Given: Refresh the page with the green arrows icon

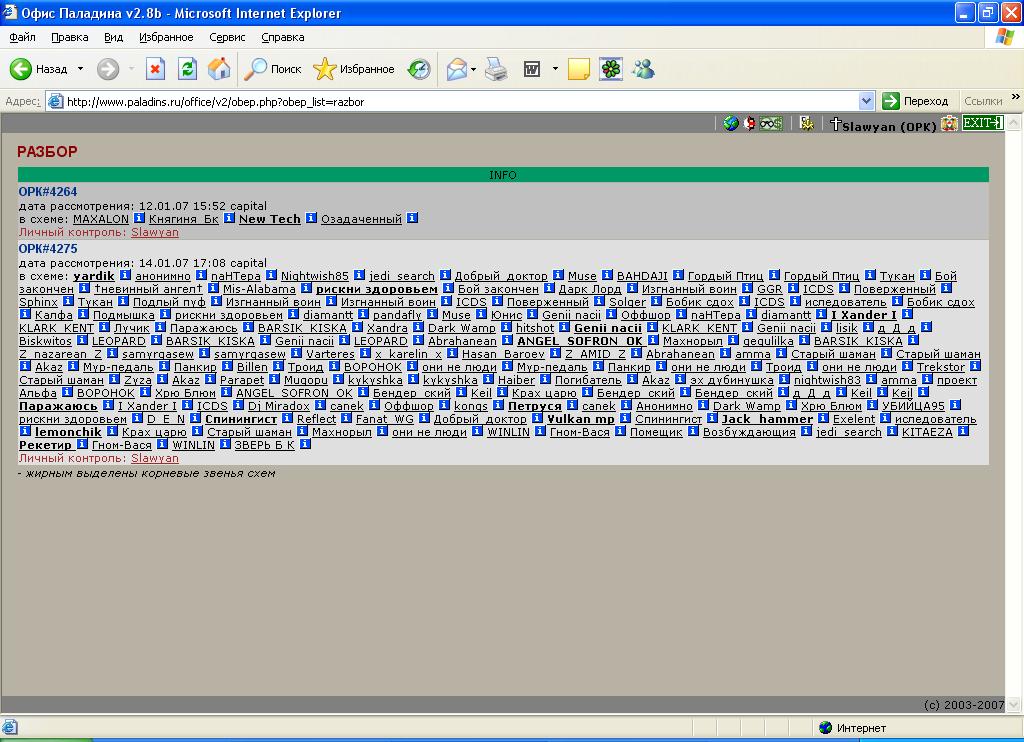Looking at the screenshot, I should tap(187, 69).
